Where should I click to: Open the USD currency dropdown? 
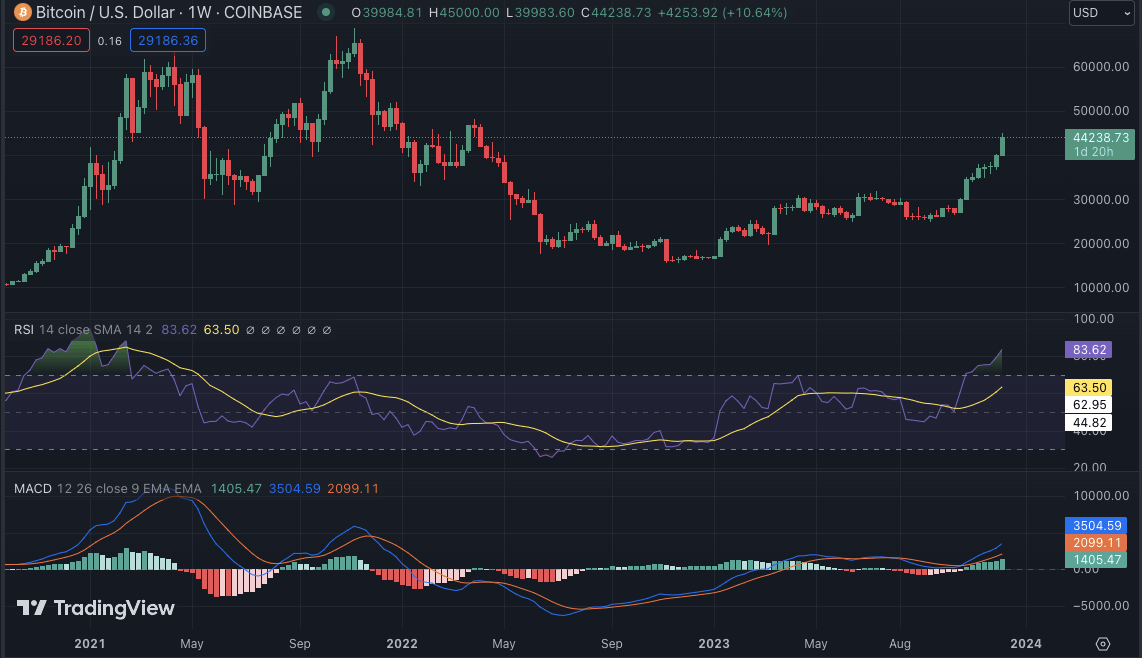click(1101, 13)
